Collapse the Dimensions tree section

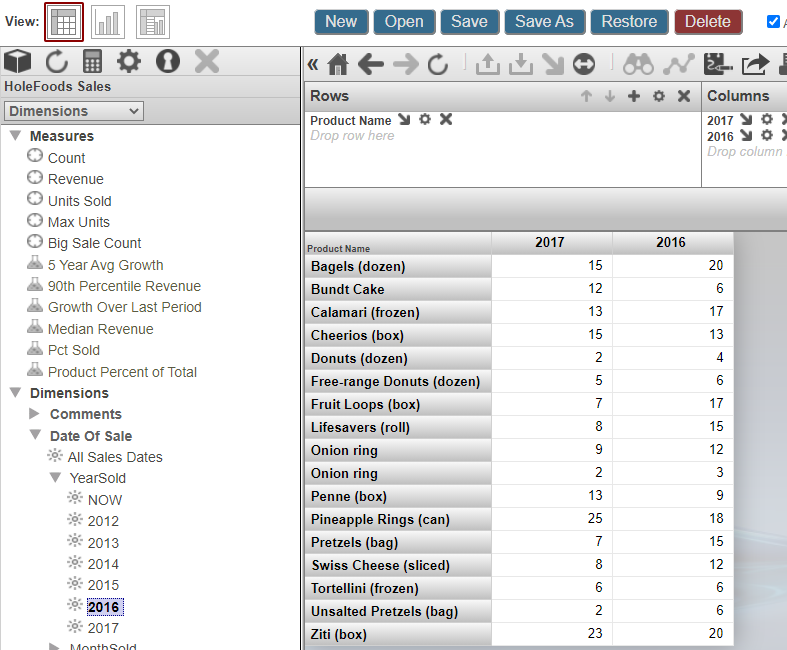pos(16,393)
